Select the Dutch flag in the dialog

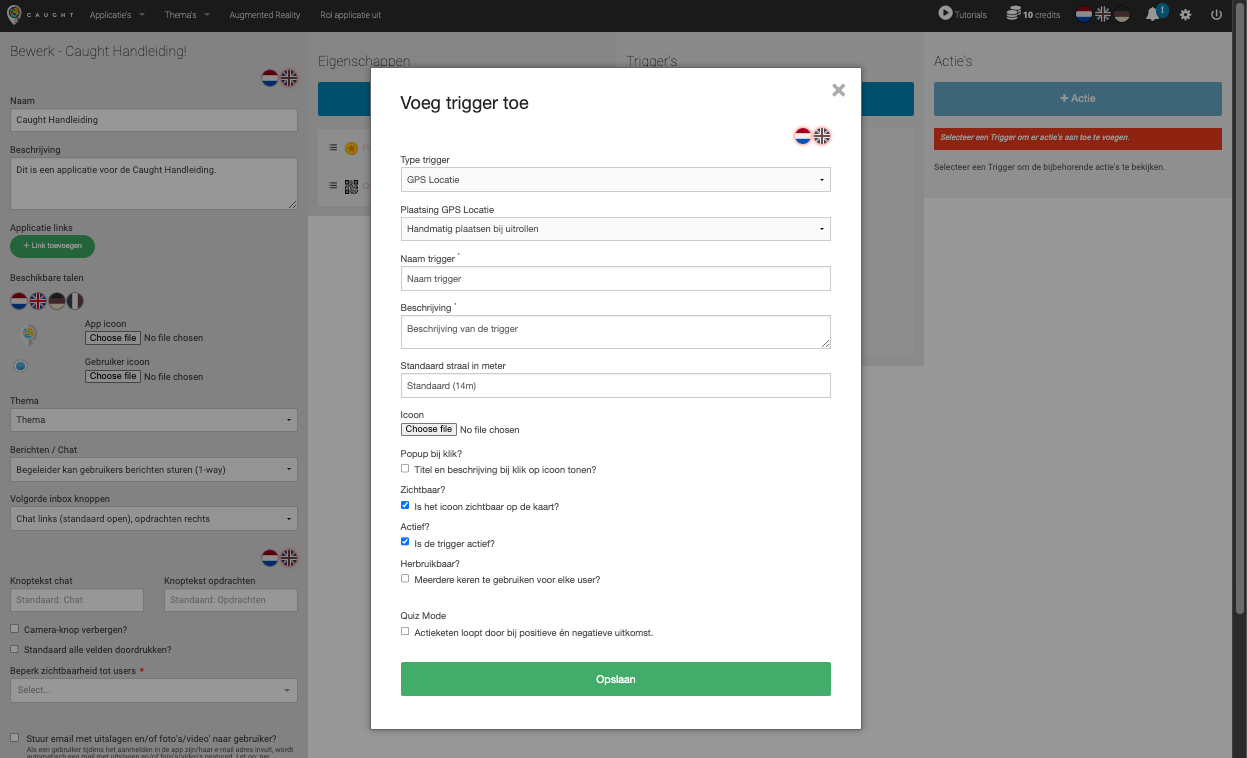(802, 136)
